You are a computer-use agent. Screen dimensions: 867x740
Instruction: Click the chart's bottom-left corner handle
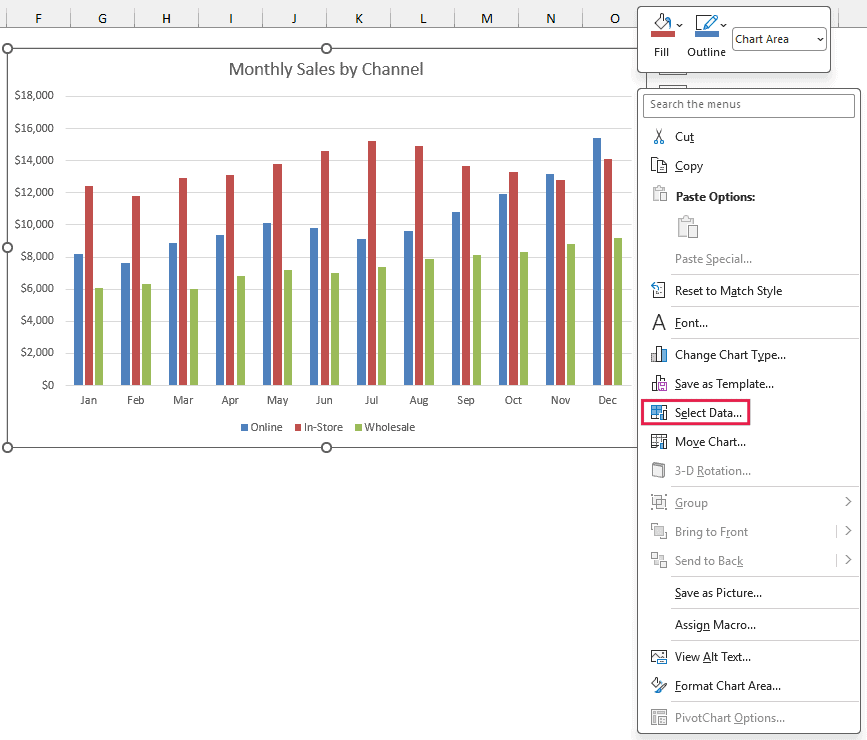[7, 447]
